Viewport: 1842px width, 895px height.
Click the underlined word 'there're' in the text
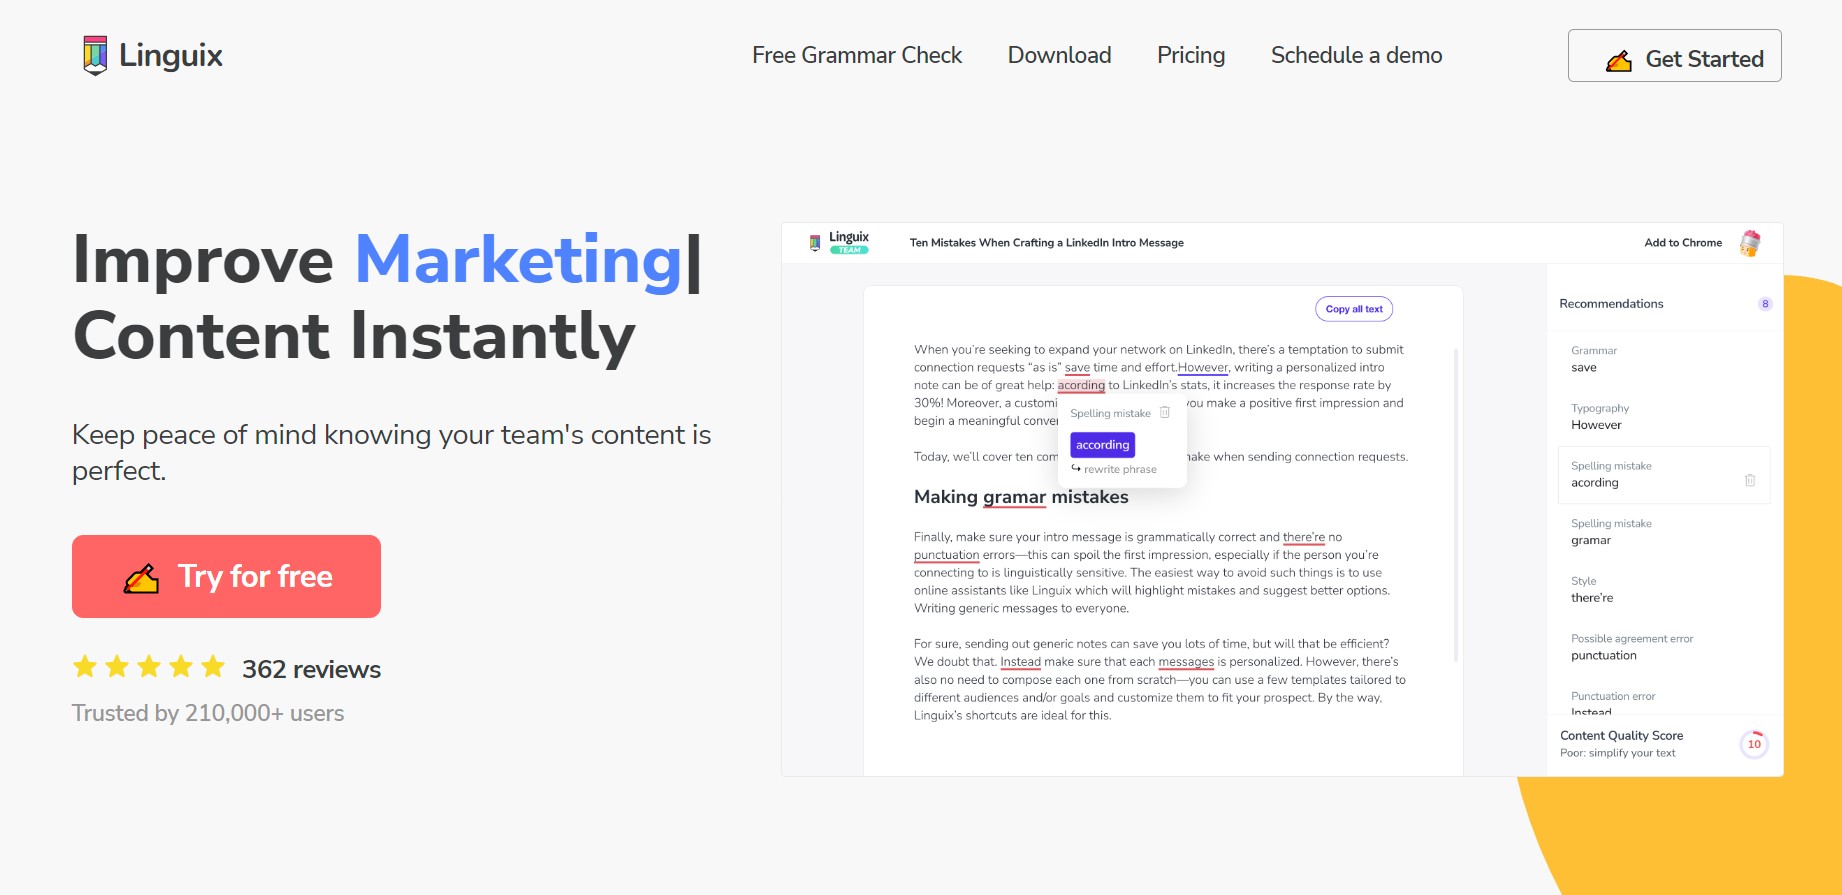tap(1304, 537)
